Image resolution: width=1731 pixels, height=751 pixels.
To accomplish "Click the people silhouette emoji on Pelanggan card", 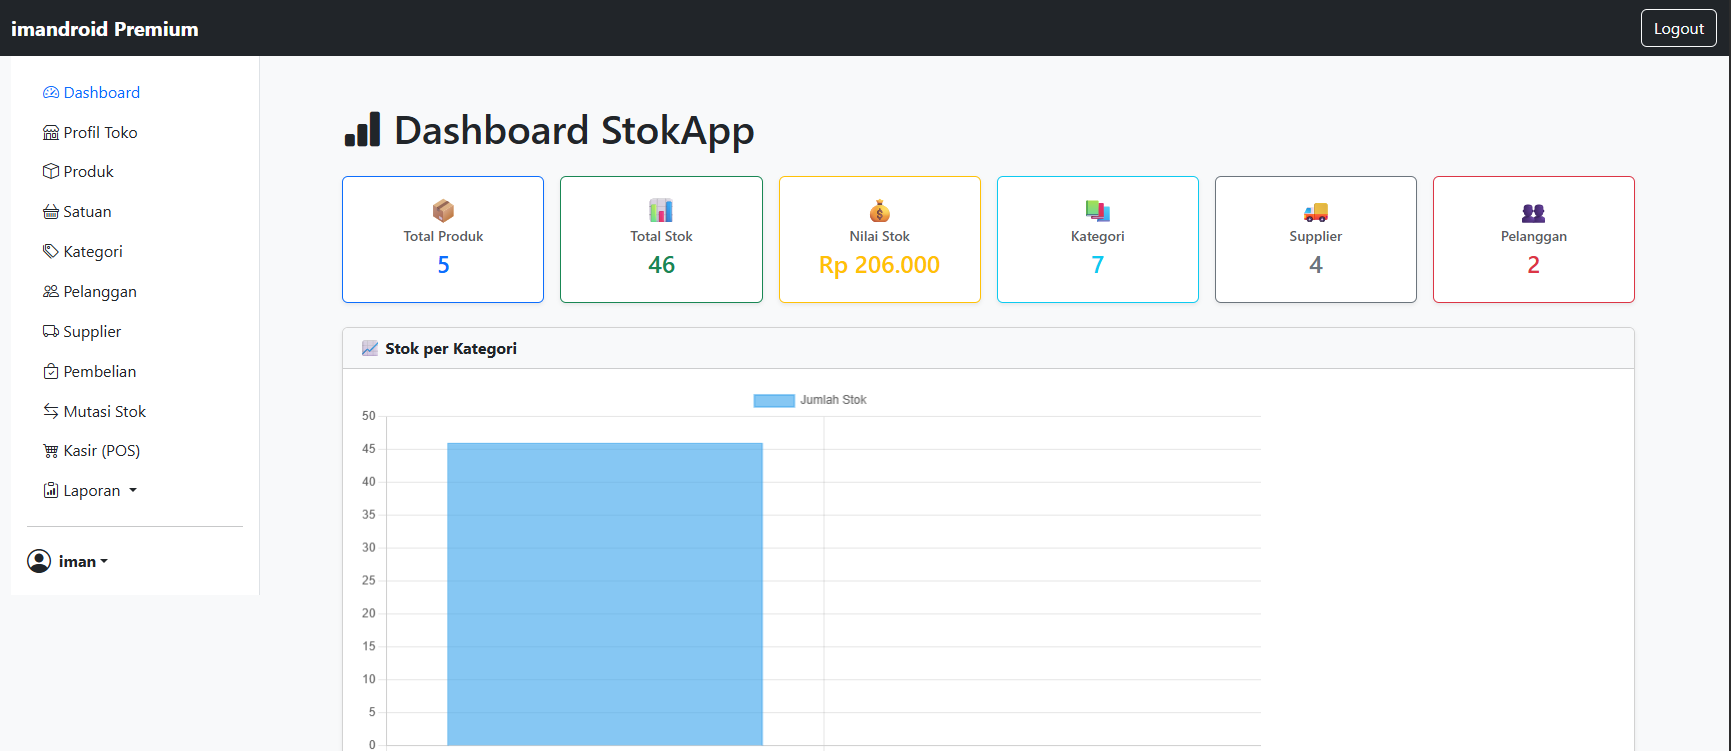I will click(x=1534, y=212).
